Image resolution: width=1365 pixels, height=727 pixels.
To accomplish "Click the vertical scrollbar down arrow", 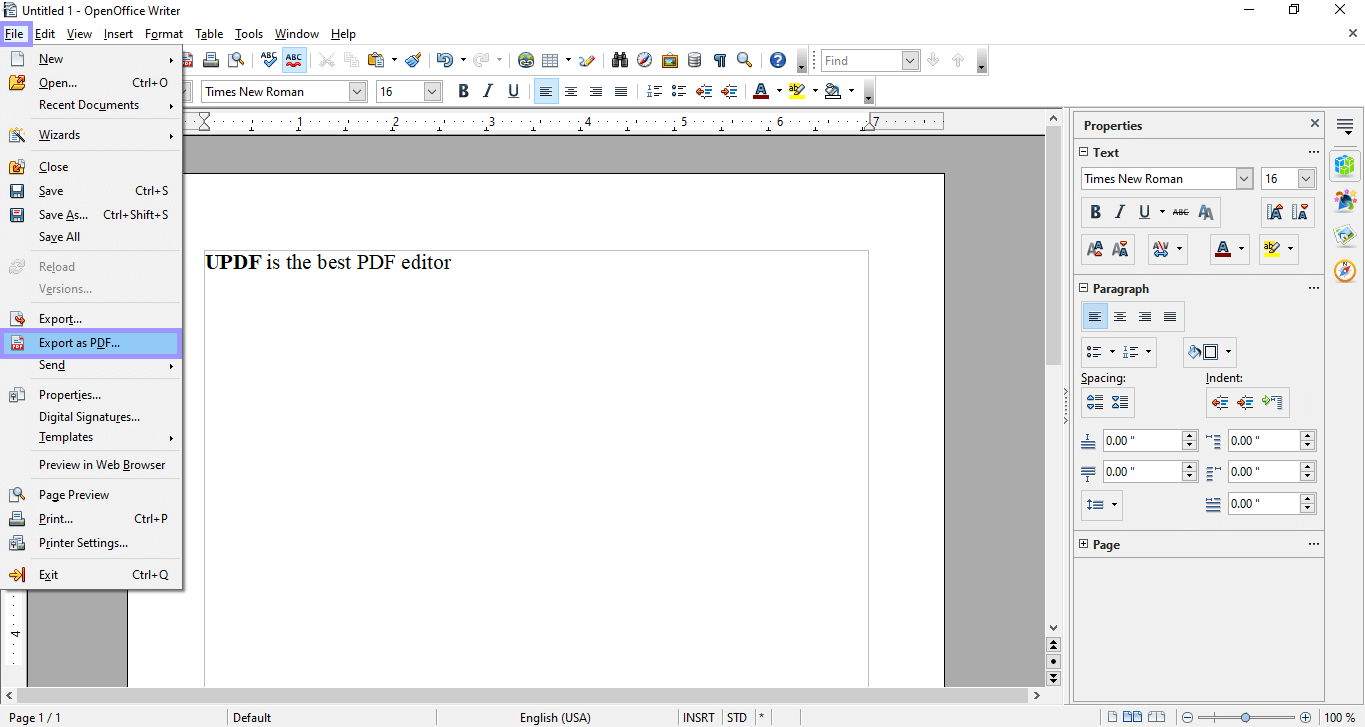I will 1053,627.
